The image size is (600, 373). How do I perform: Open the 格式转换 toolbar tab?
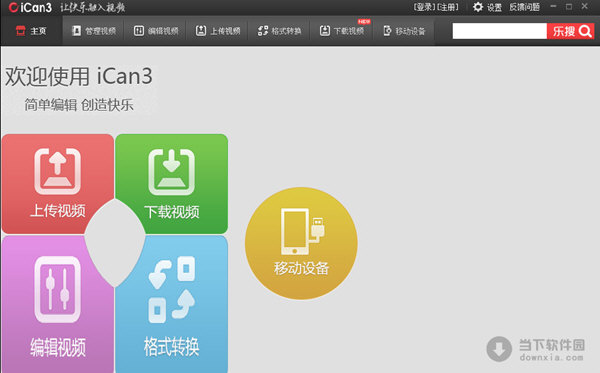click(x=280, y=31)
